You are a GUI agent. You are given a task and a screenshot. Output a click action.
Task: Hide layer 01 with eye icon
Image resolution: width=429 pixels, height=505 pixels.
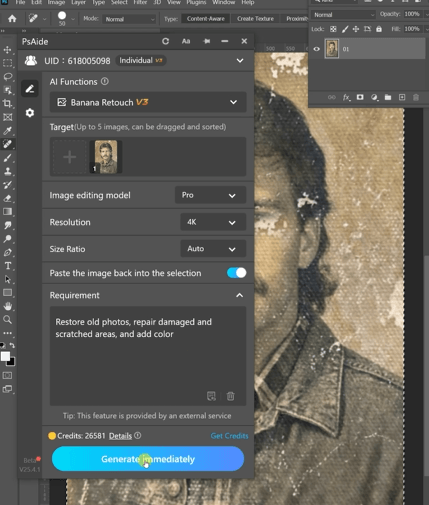[x=316, y=49]
